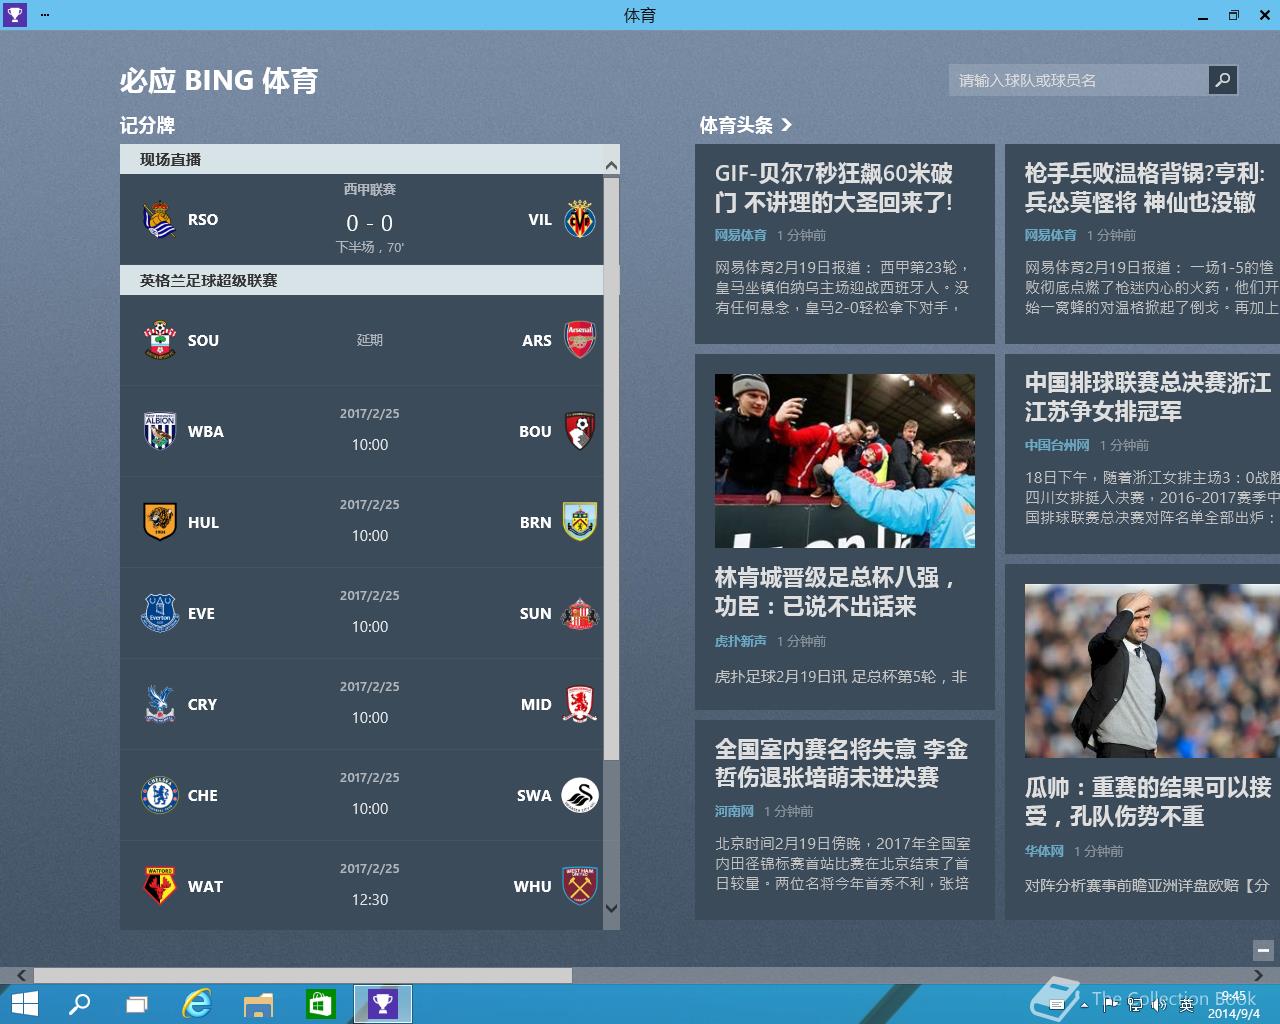Select the Burnley BRN crest
This screenshot has height=1024, width=1280.
click(x=580, y=522)
